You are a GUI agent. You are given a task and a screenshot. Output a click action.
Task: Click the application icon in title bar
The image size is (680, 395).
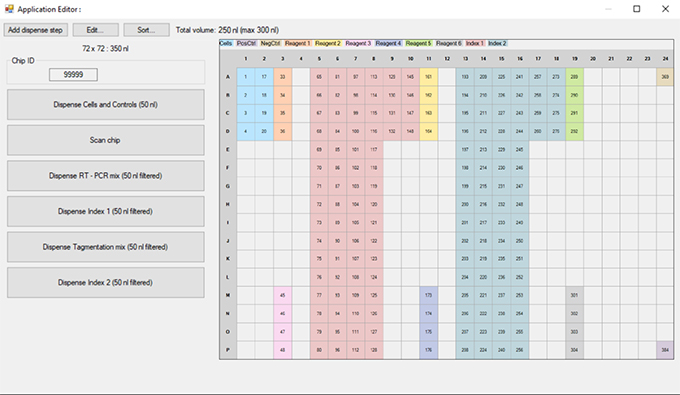click(9, 9)
